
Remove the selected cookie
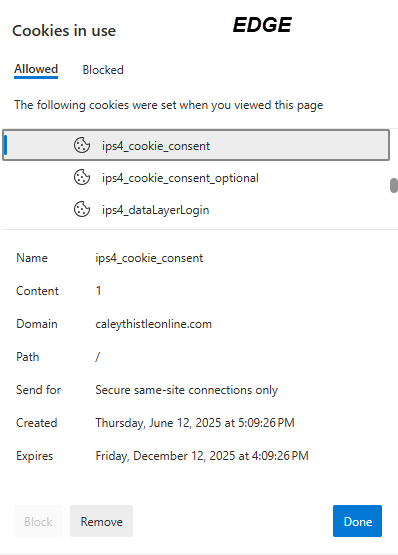(101, 521)
